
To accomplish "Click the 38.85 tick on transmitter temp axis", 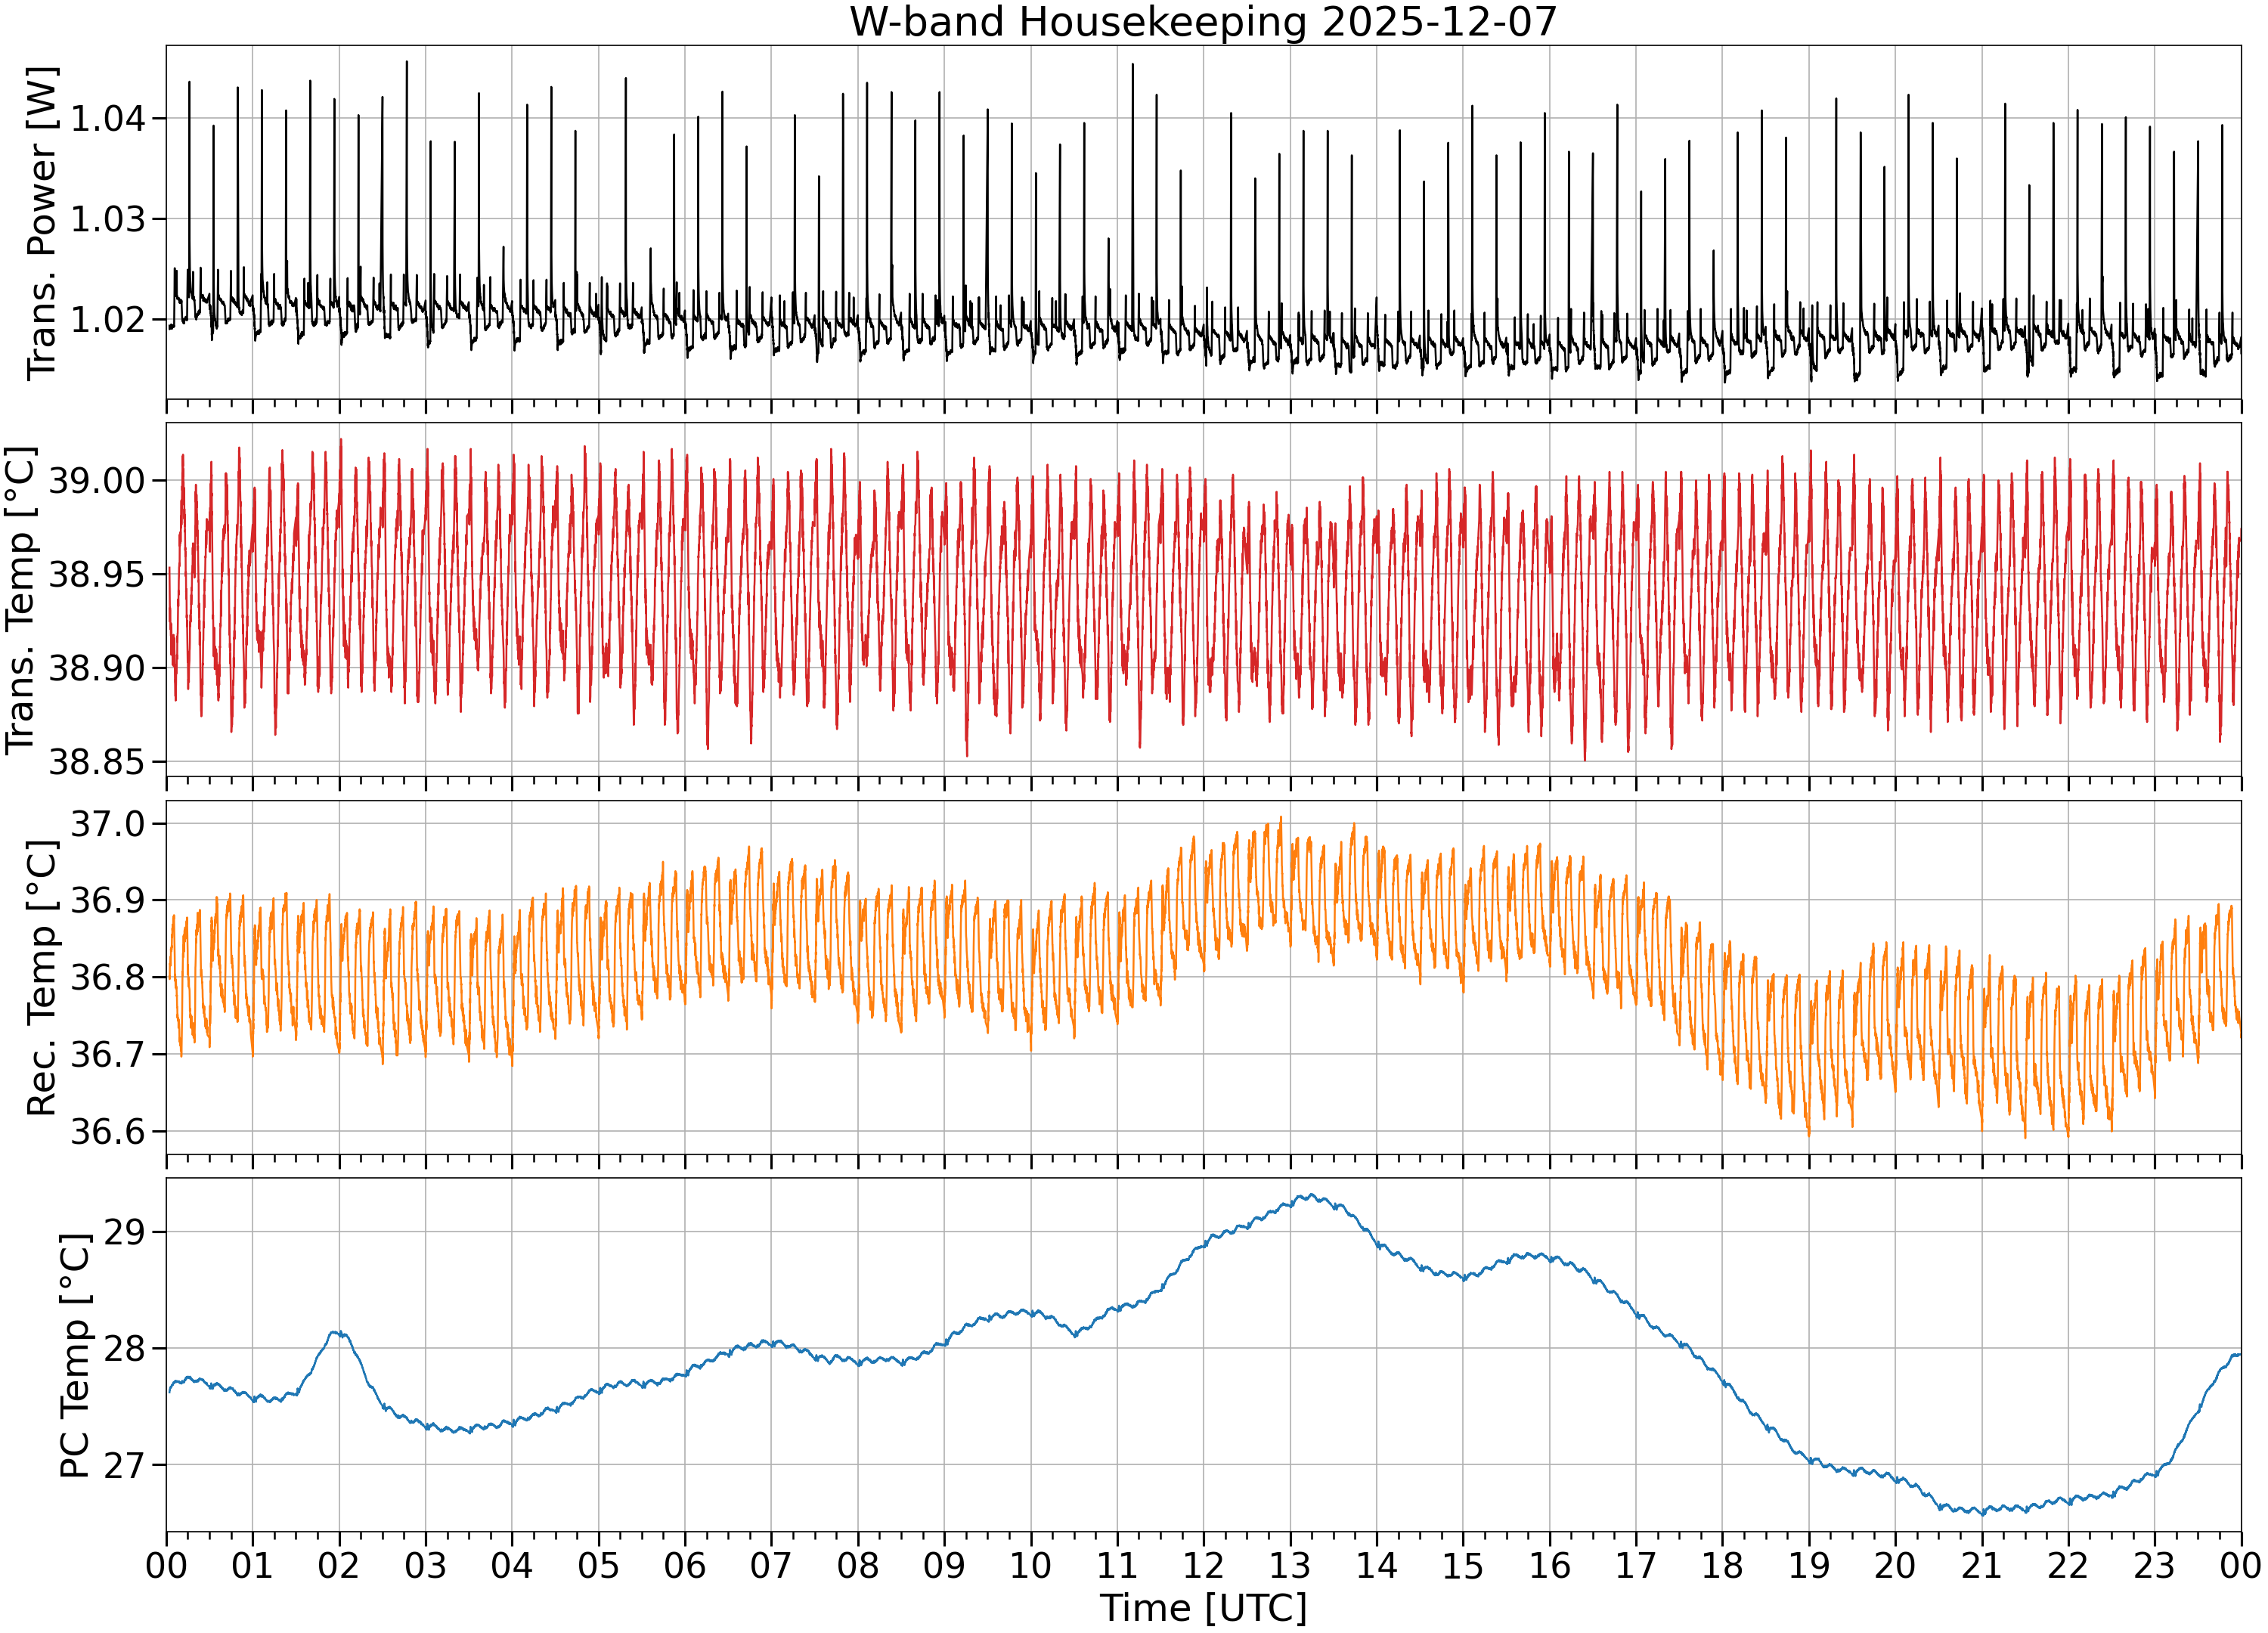I will click(97, 762).
